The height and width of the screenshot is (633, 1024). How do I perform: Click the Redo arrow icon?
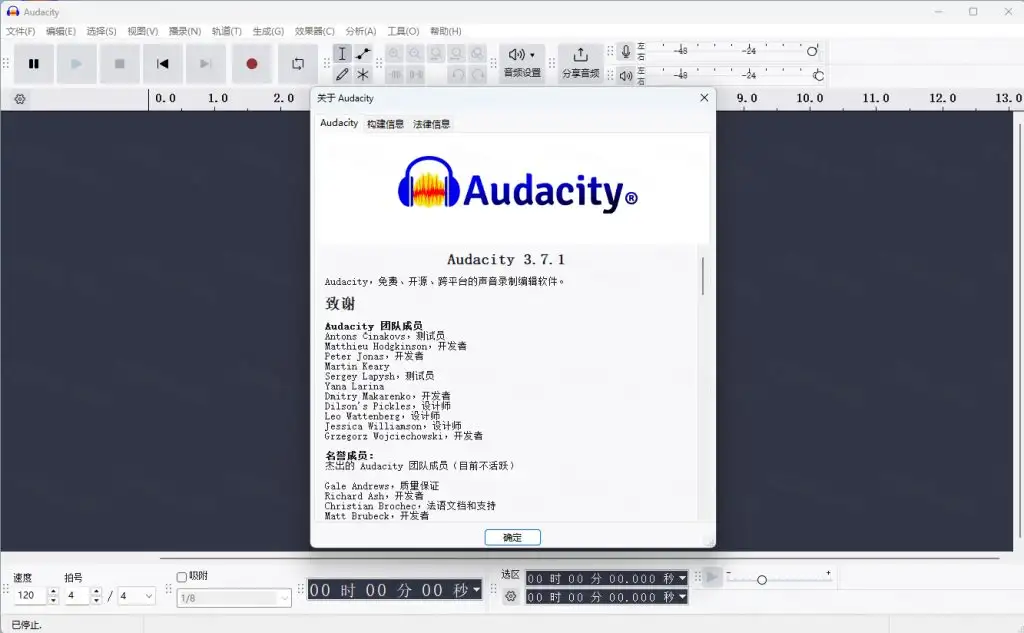(478, 74)
